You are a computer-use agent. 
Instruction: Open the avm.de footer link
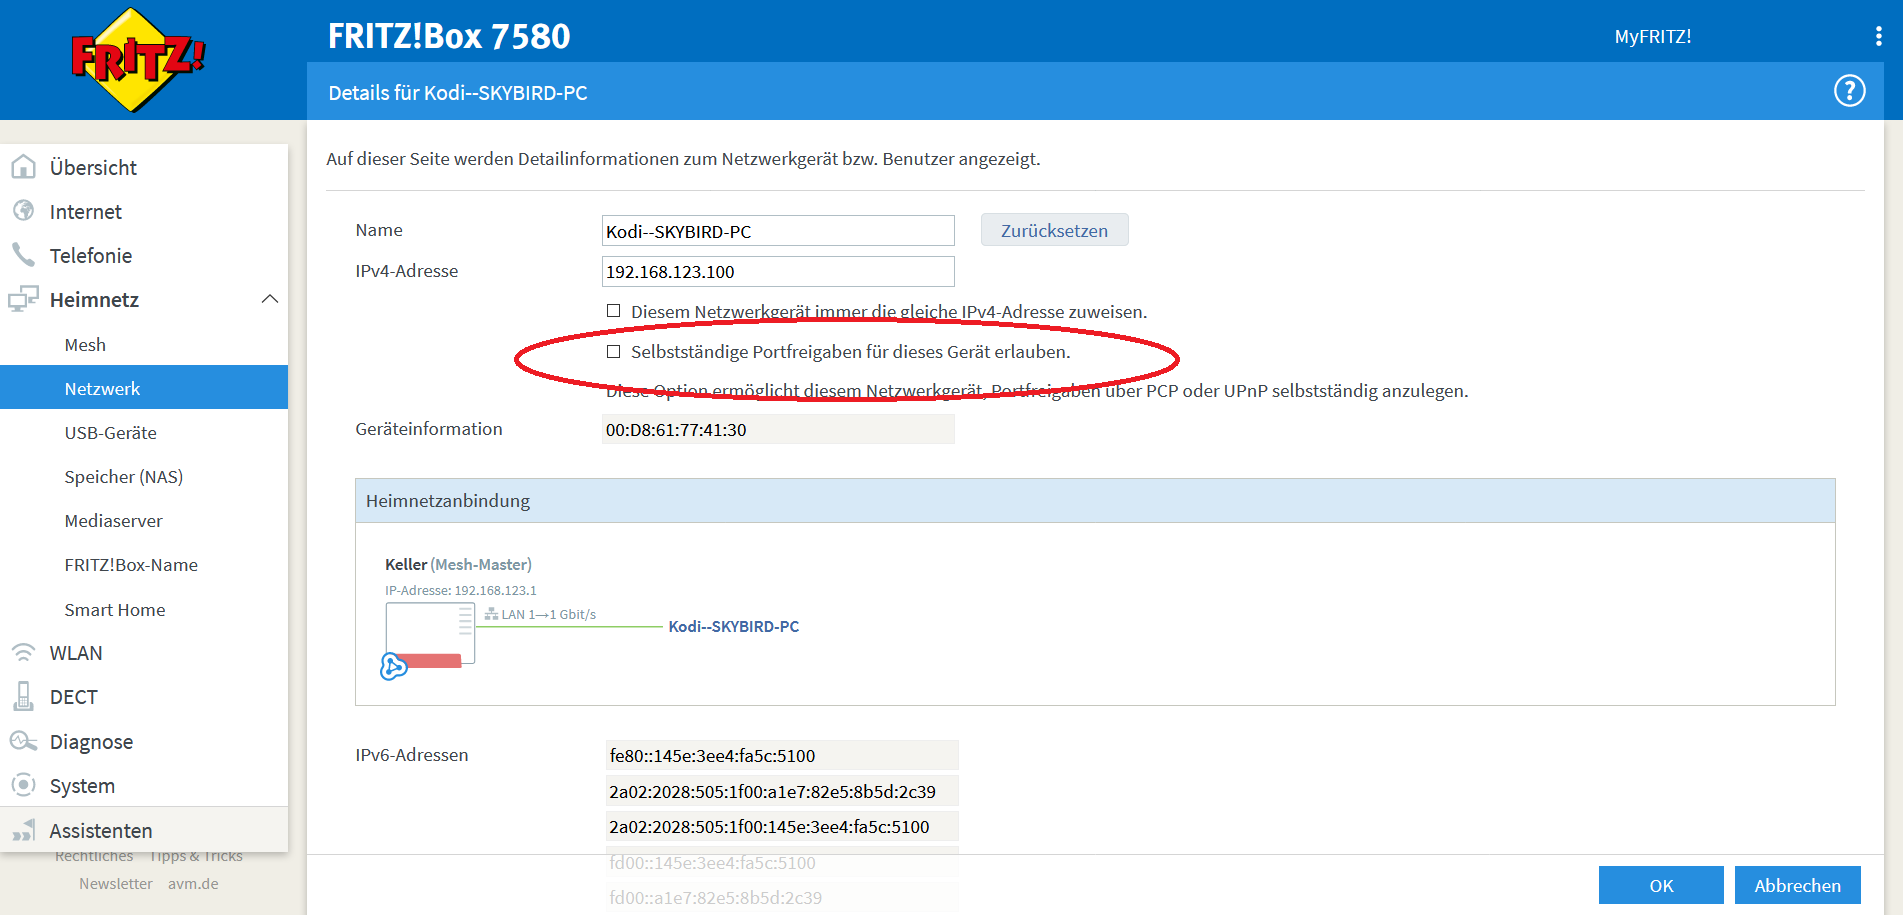[x=193, y=883]
